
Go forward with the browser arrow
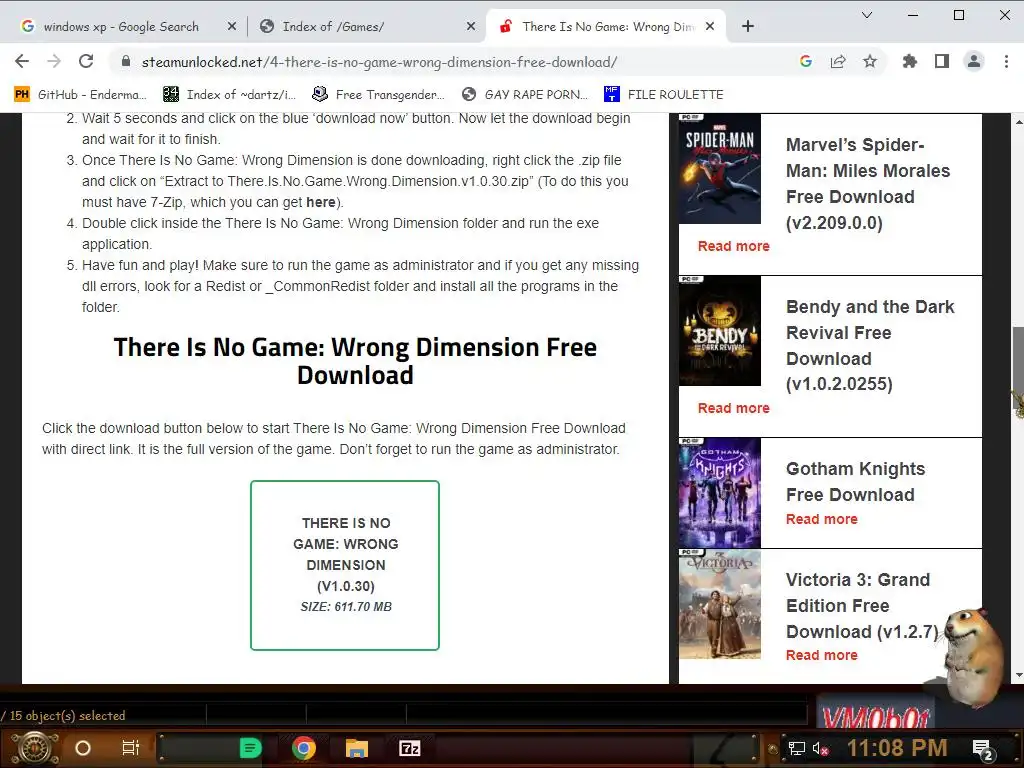[x=54, y=61]
